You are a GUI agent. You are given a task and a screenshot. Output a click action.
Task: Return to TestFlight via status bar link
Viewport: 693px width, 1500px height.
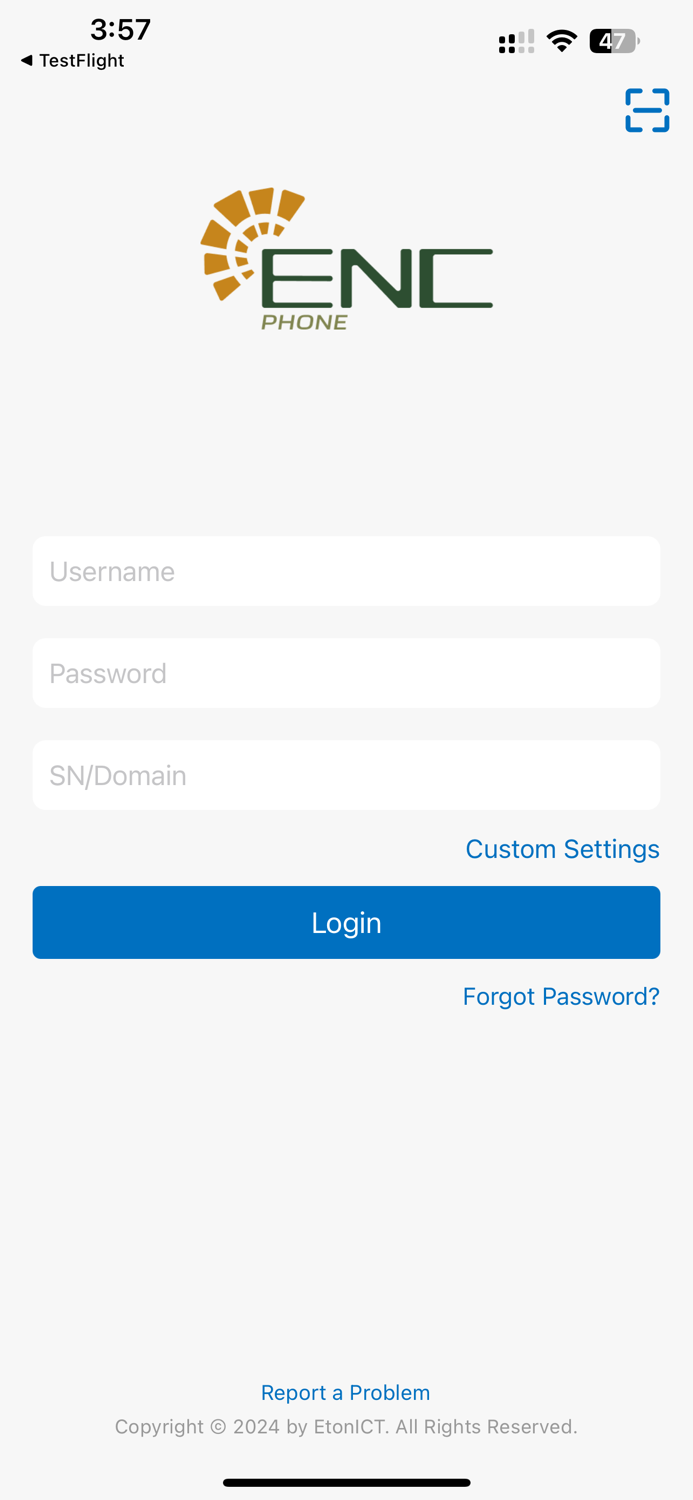coord(70,60)
